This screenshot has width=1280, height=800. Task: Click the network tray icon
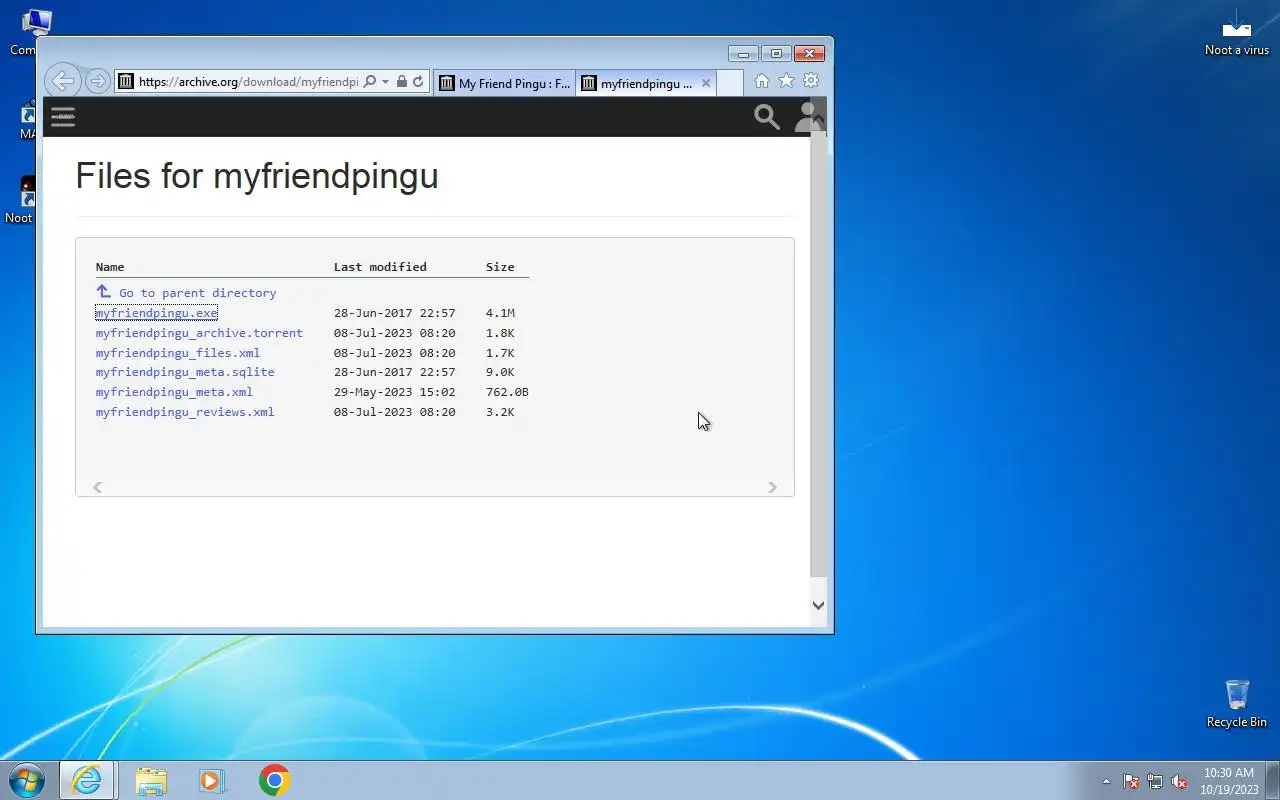(1155, 781)
